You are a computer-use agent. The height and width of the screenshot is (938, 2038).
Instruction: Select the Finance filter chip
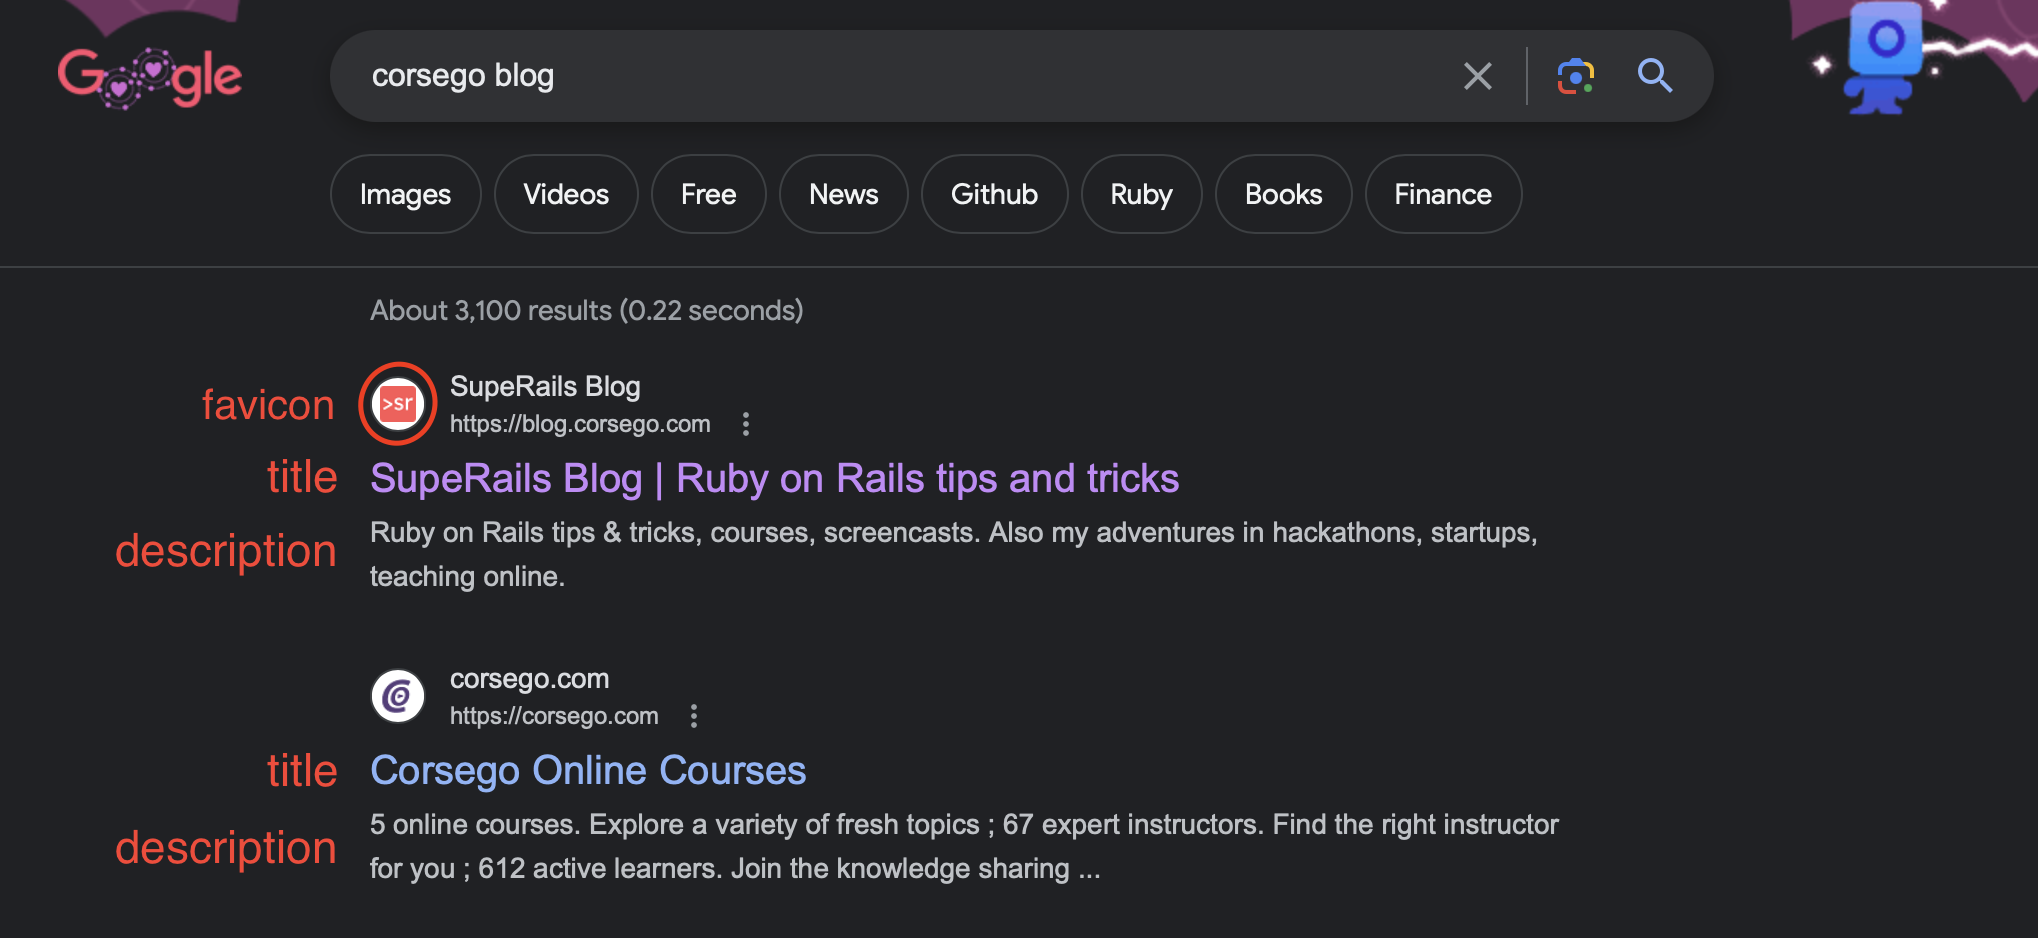(x=1443, y=194)
